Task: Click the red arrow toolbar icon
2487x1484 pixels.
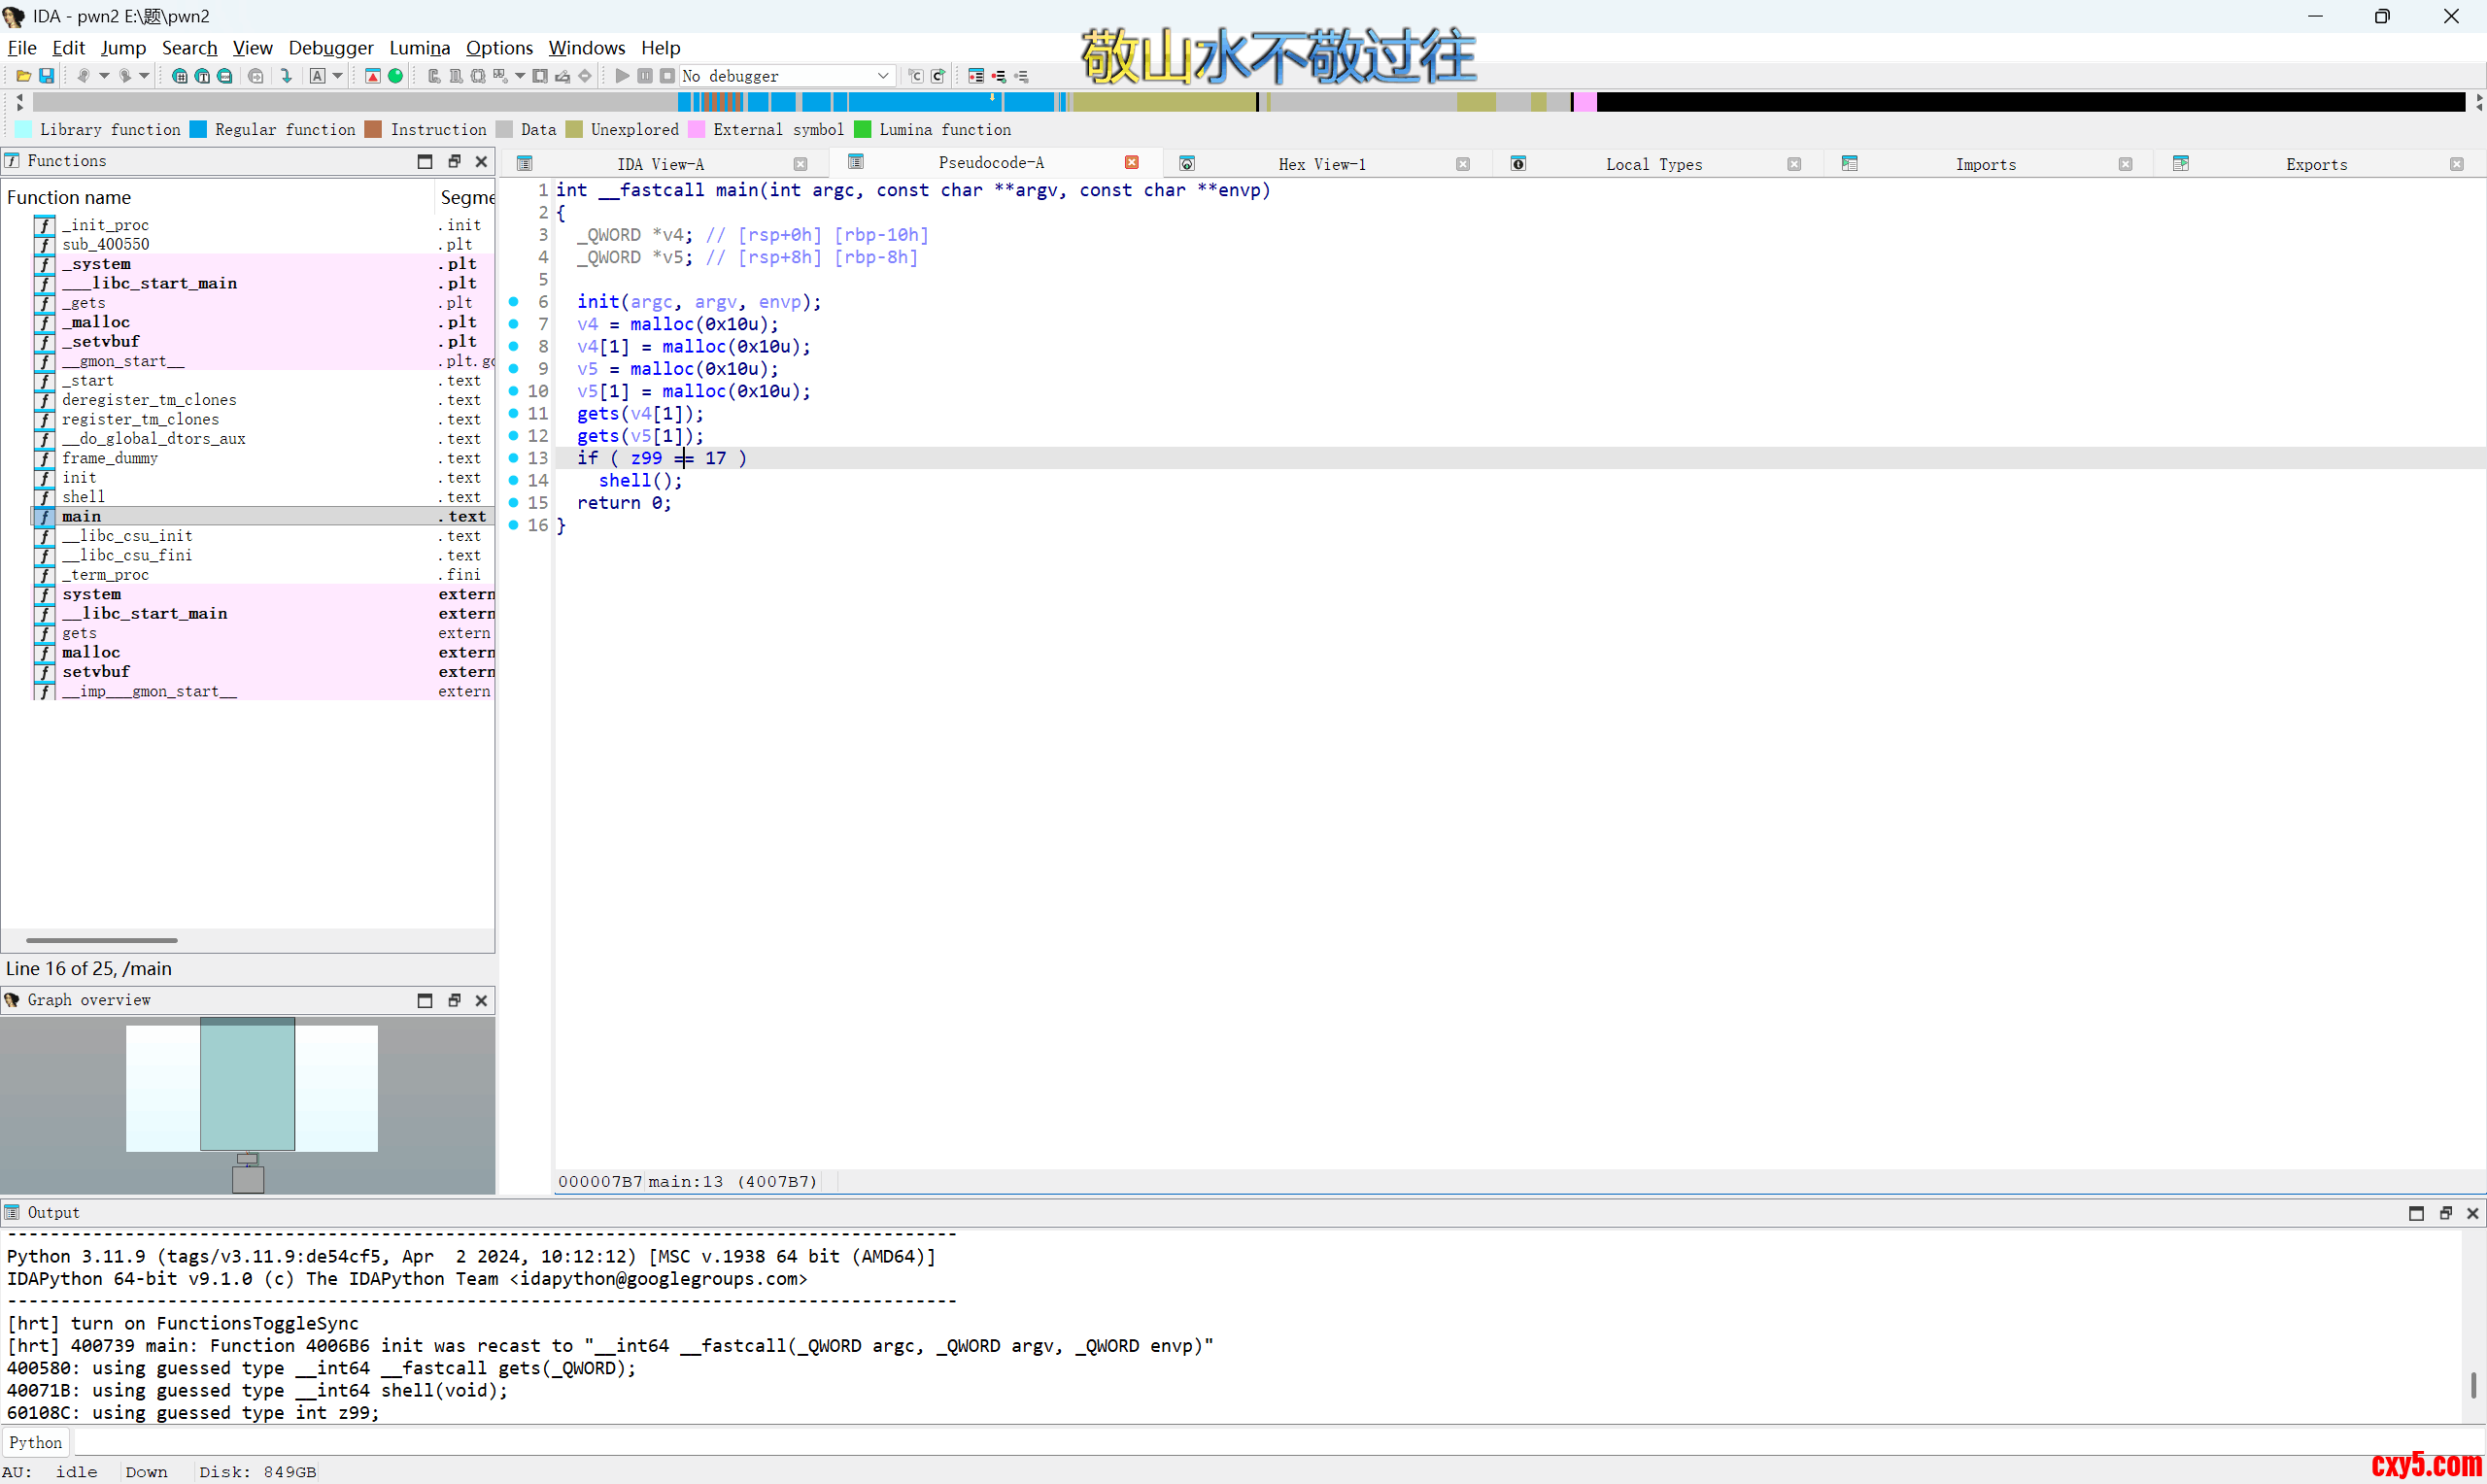Action: click(x=373, y=76)
